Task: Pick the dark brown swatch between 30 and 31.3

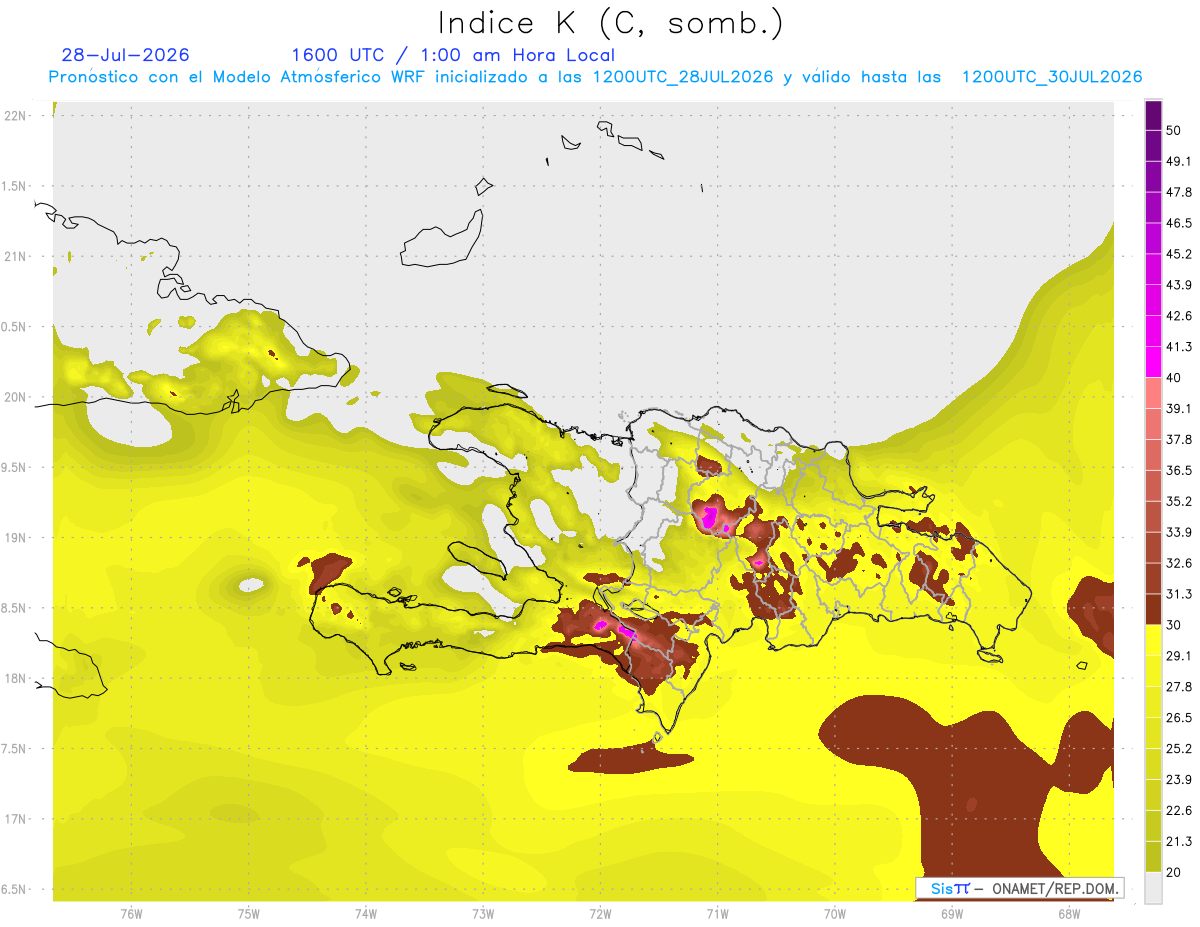Action: point(1154,609)
